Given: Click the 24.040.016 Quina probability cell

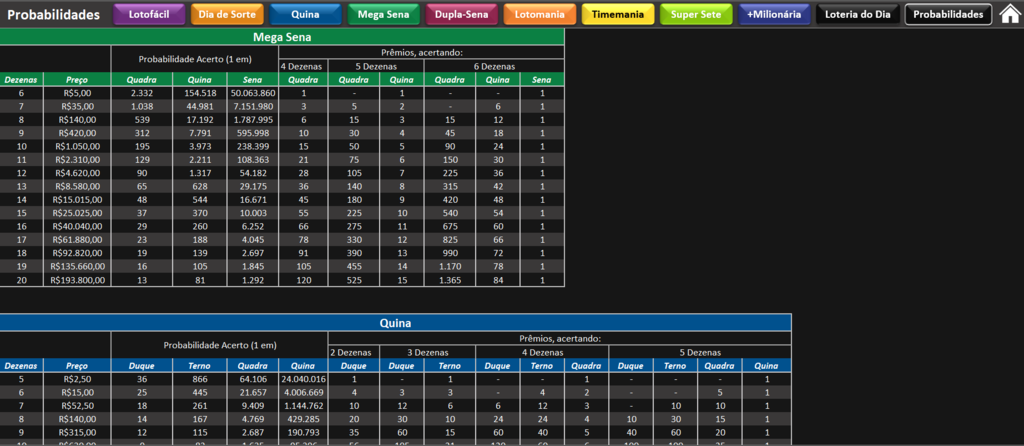Looking at the screenshot, I should tap(303, 379).
